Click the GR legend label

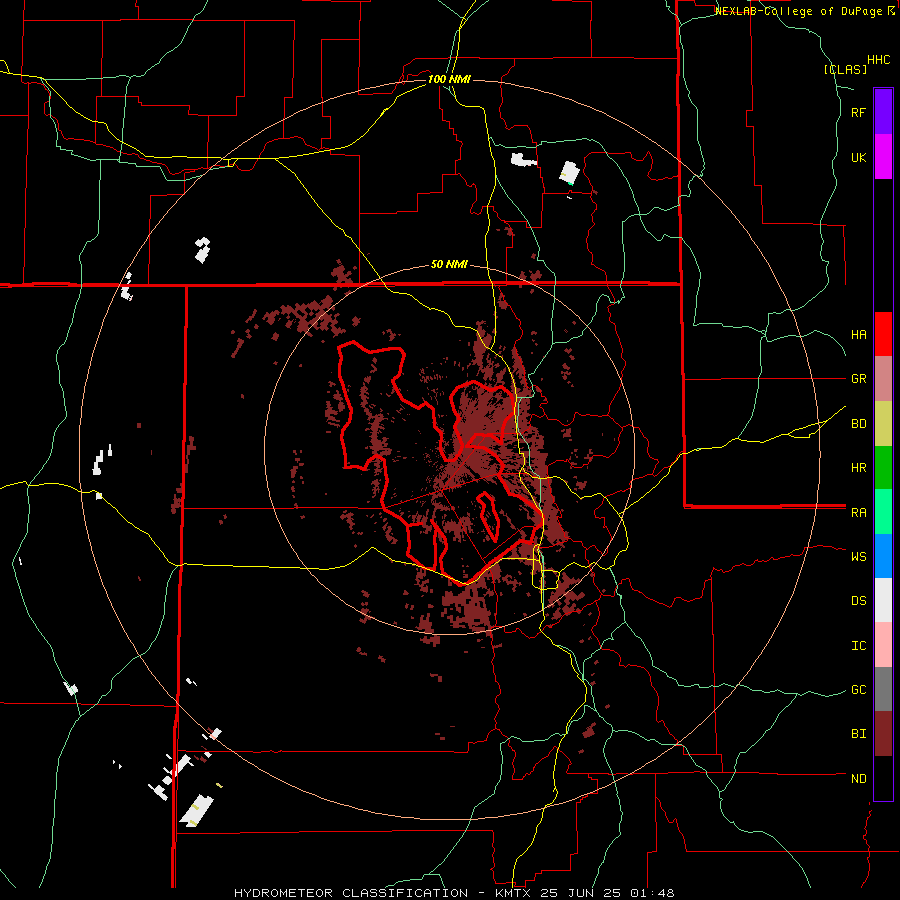point(858,379)
